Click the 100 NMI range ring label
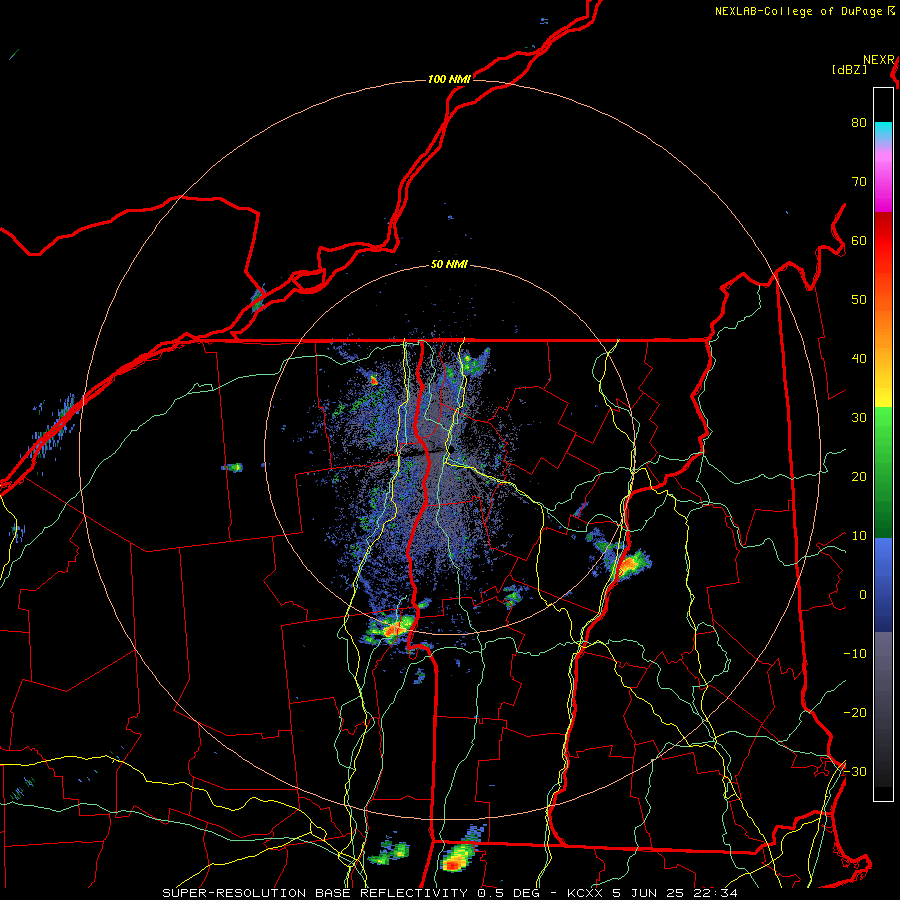The width and height of the screenshot is (900, 900). pos(449,79)
